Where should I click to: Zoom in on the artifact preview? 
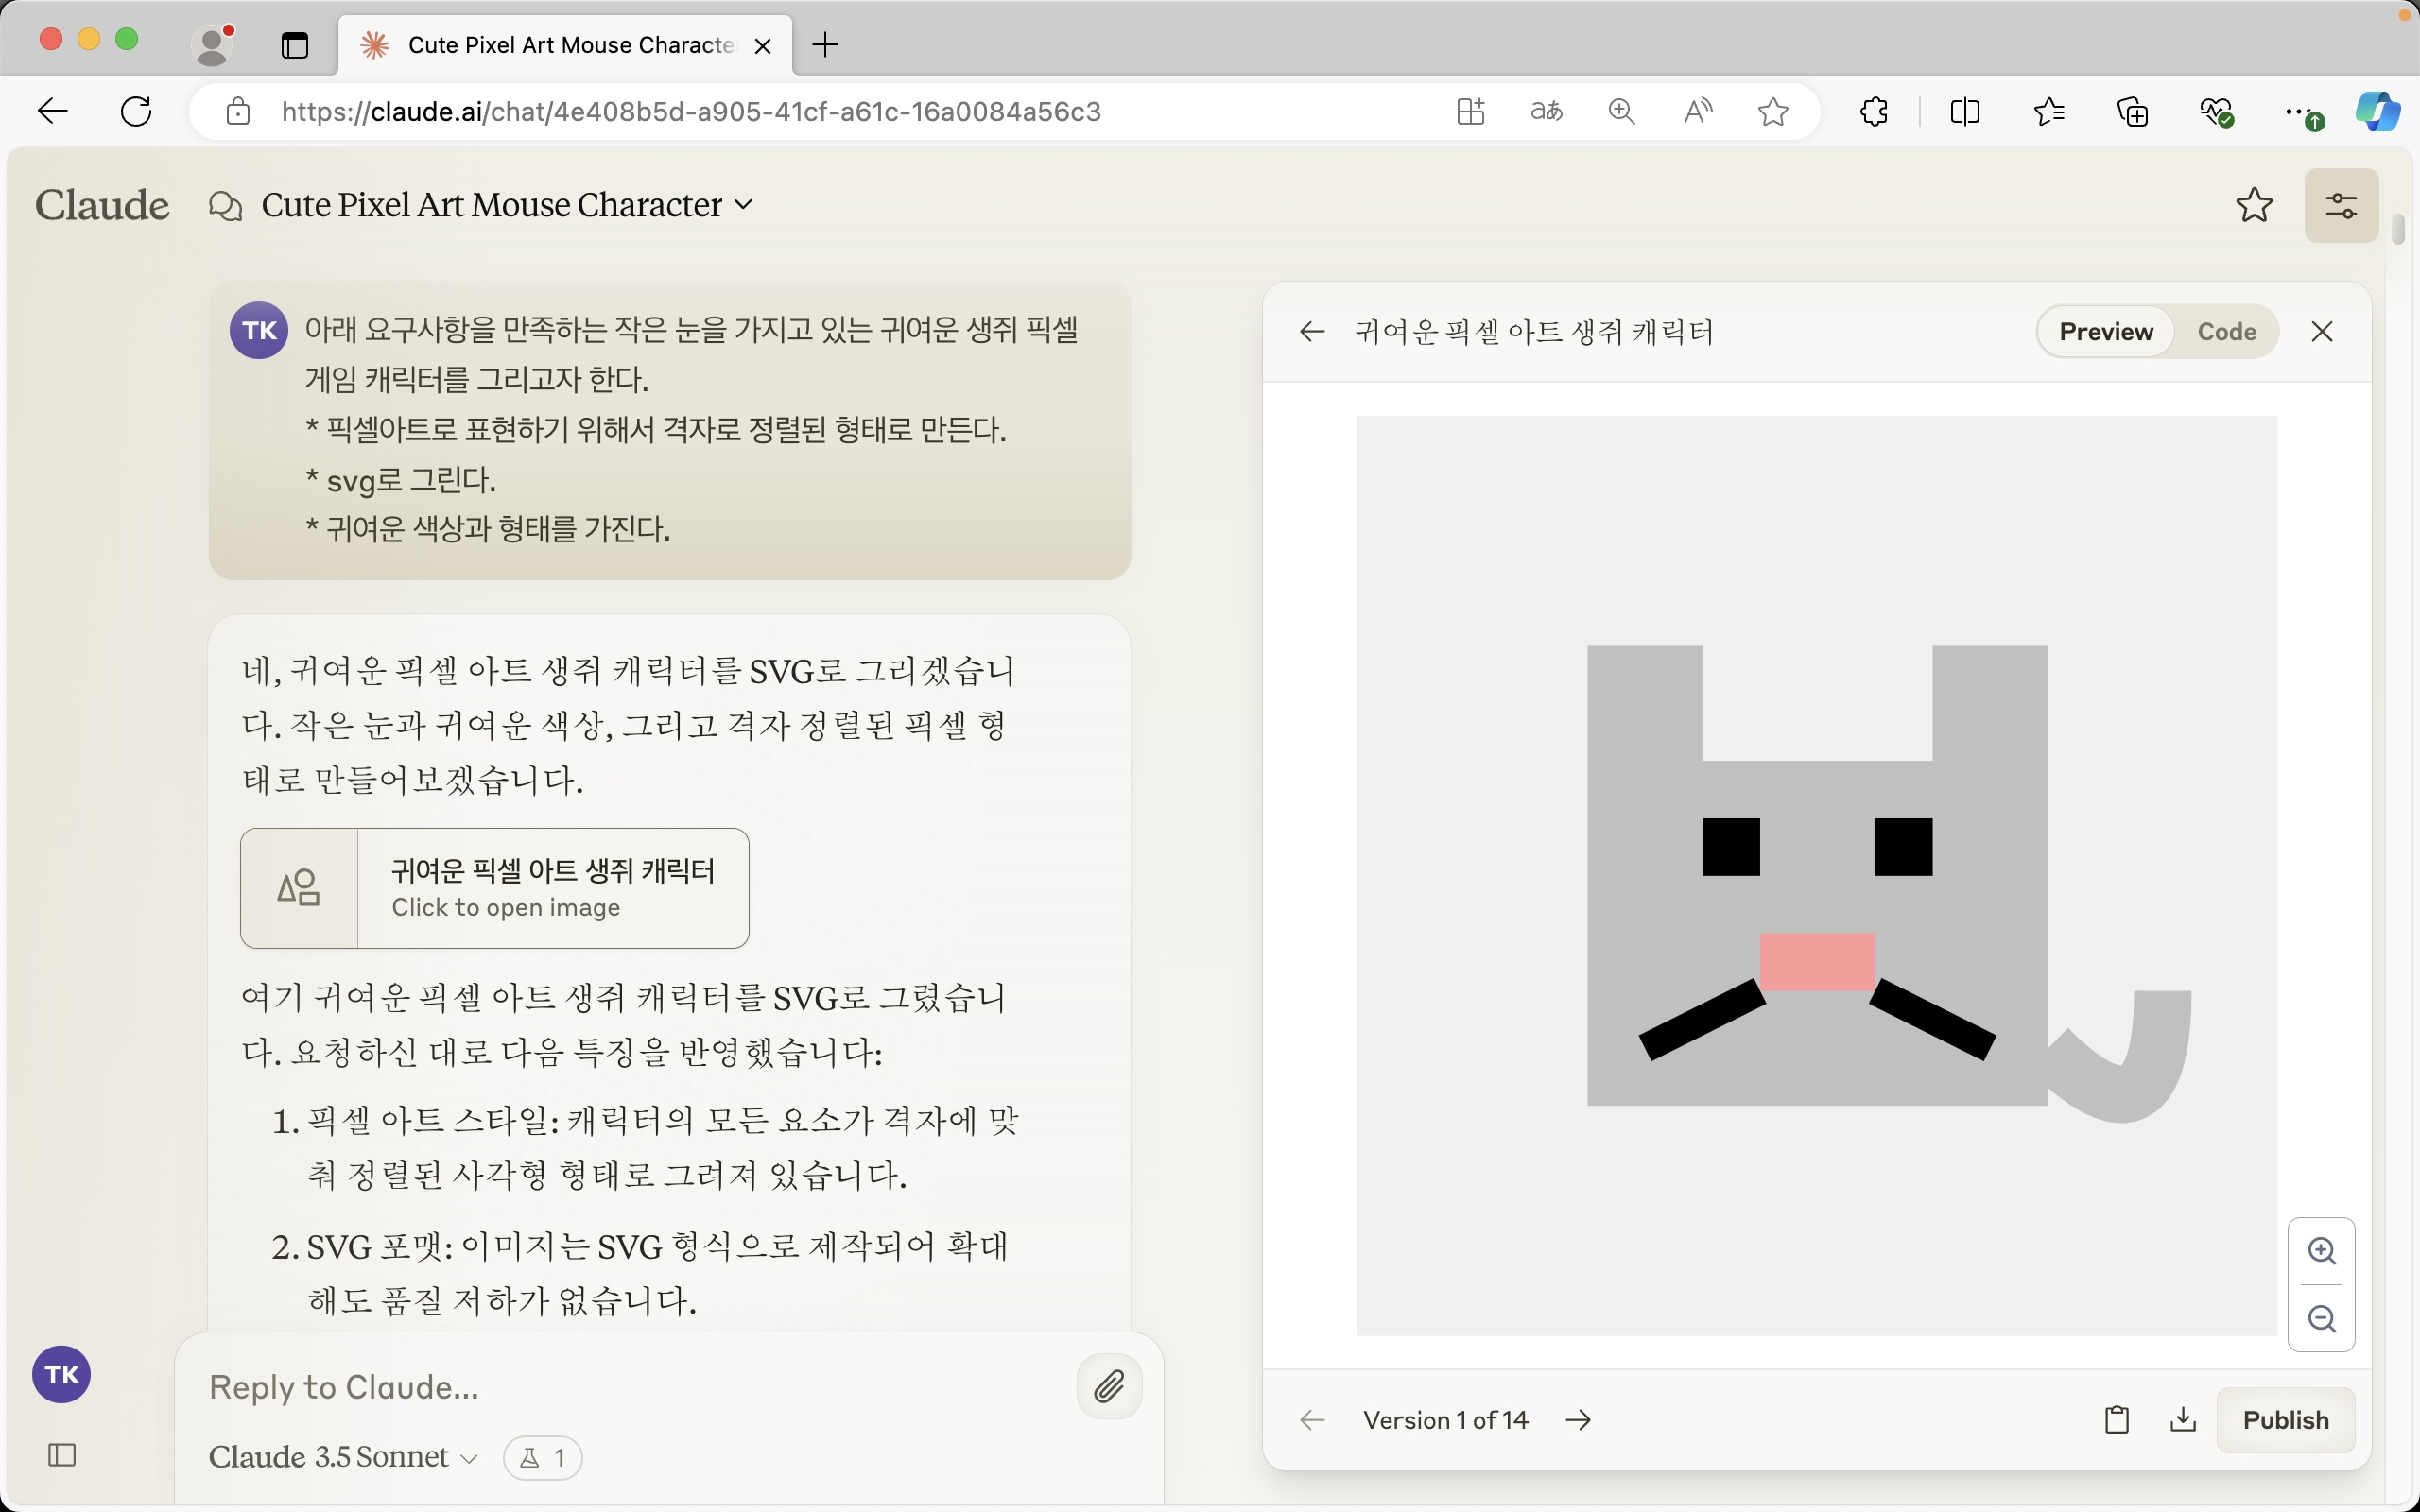pyautogui.click(x=2321, y=1250)
